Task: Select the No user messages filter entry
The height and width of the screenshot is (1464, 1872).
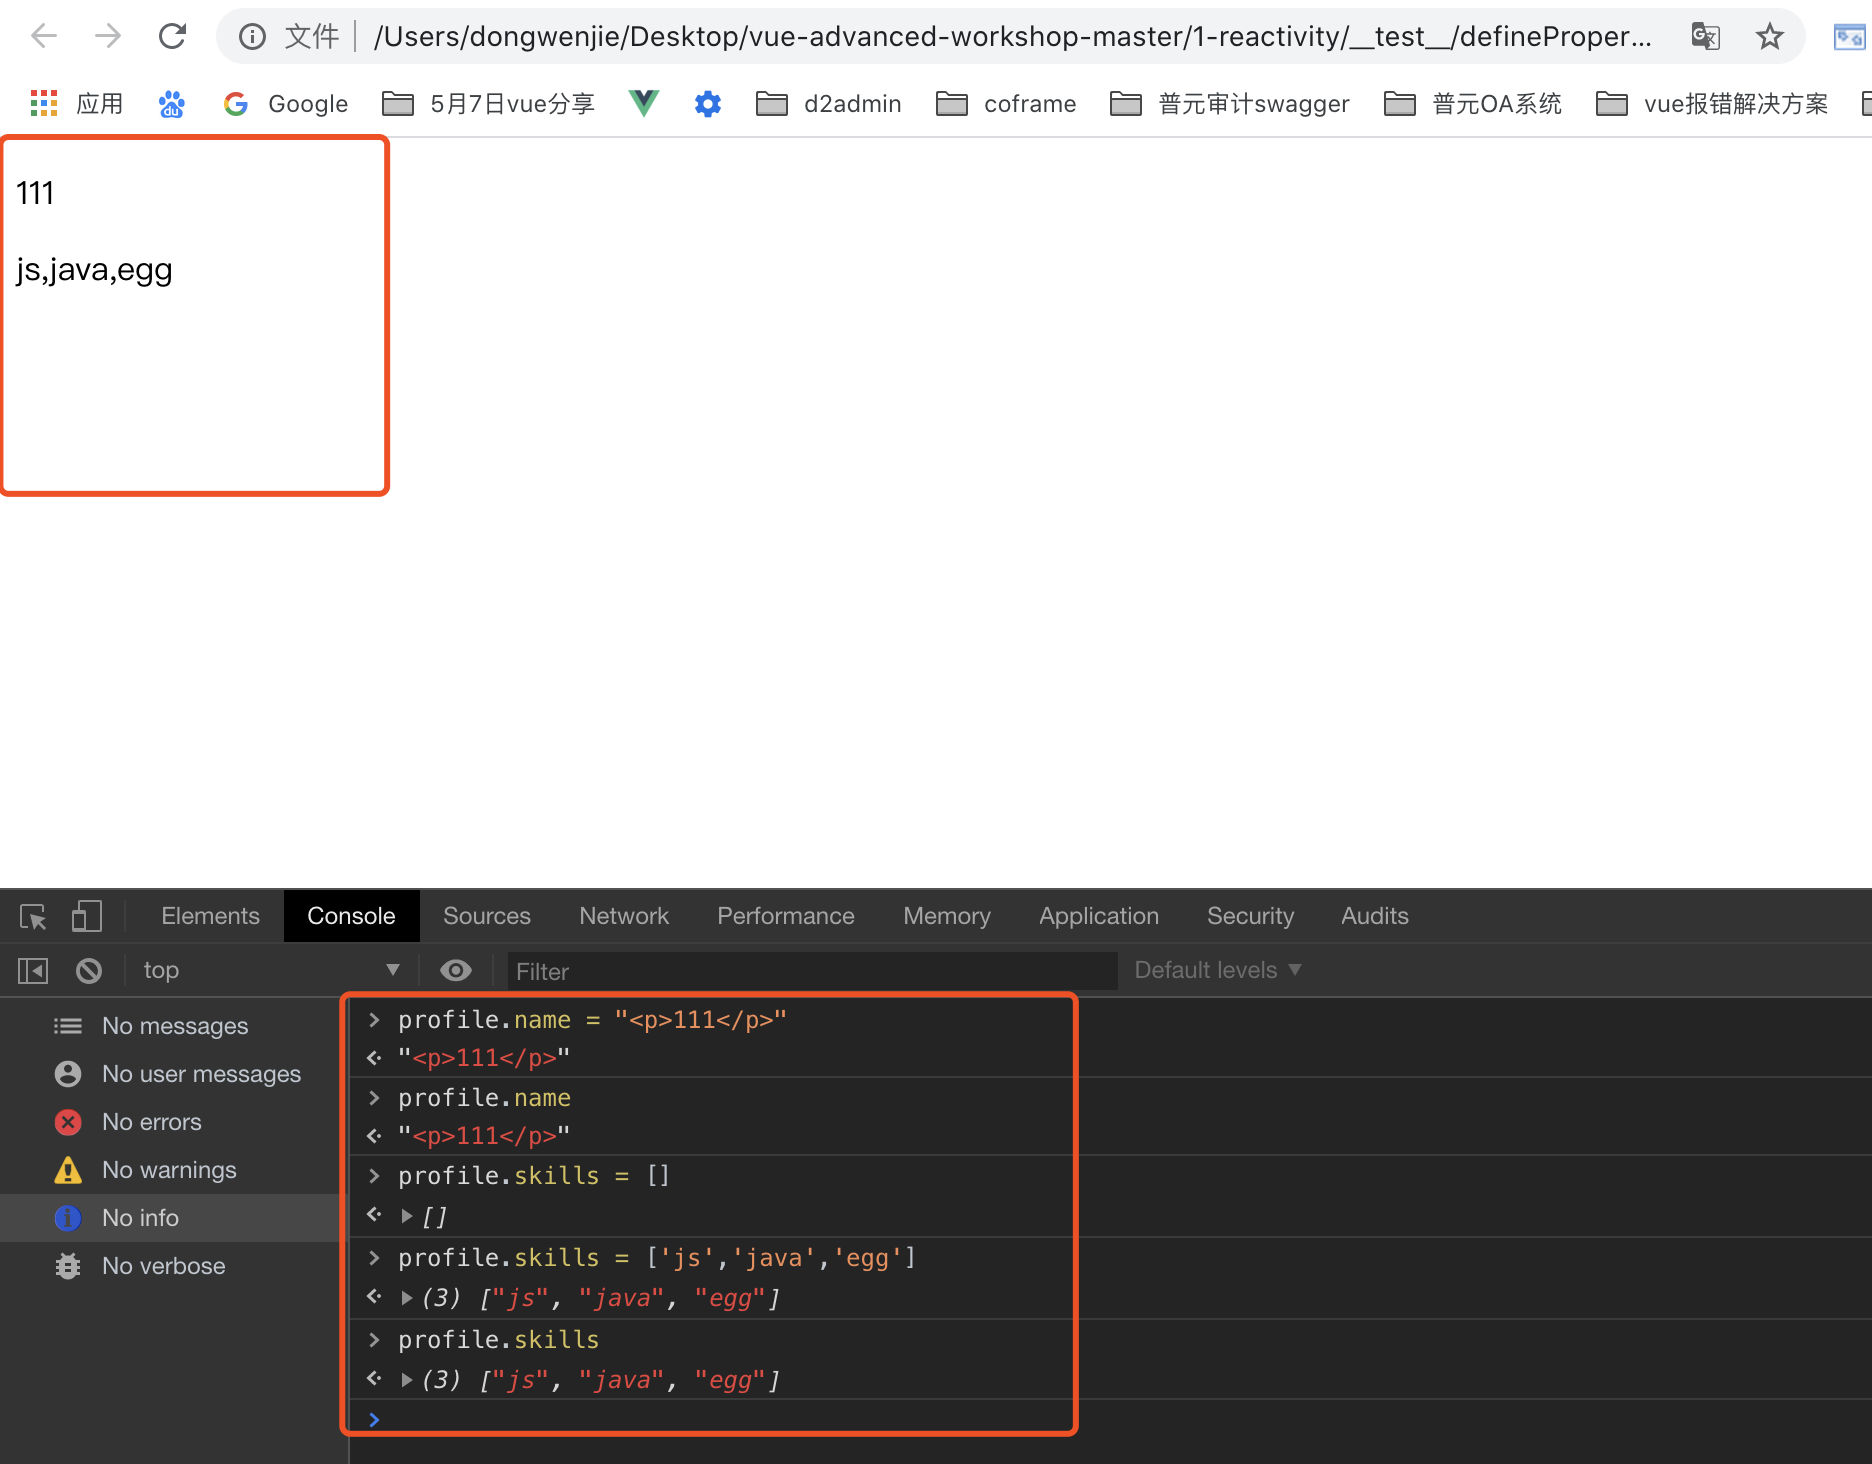Action: 201,1073
